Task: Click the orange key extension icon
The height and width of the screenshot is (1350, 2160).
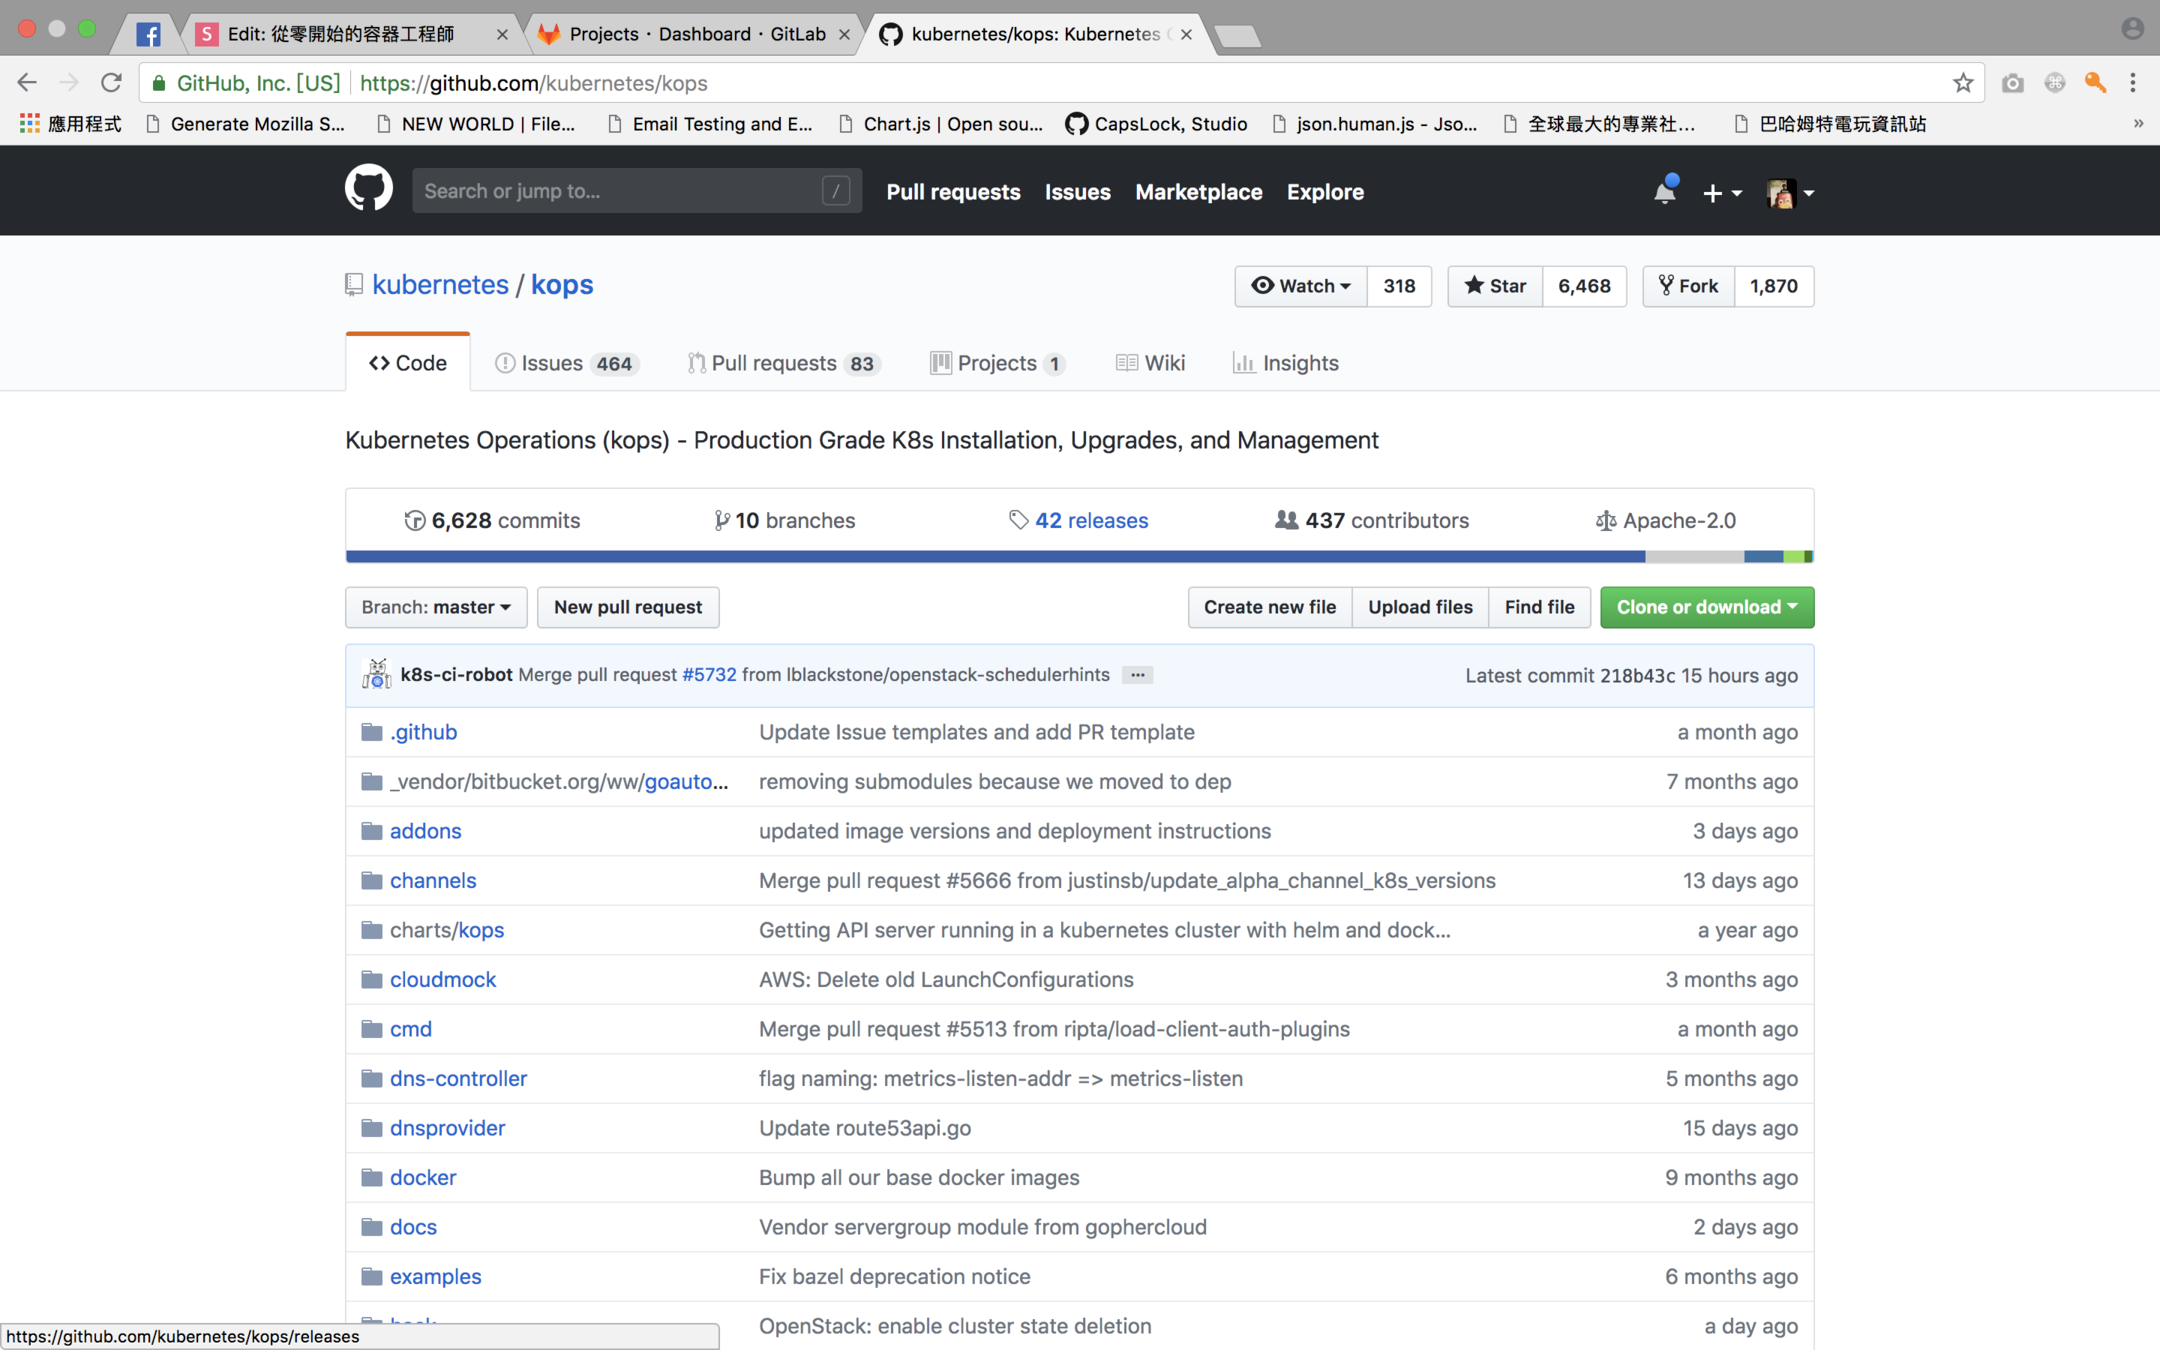Action: tap(2095, 83)
